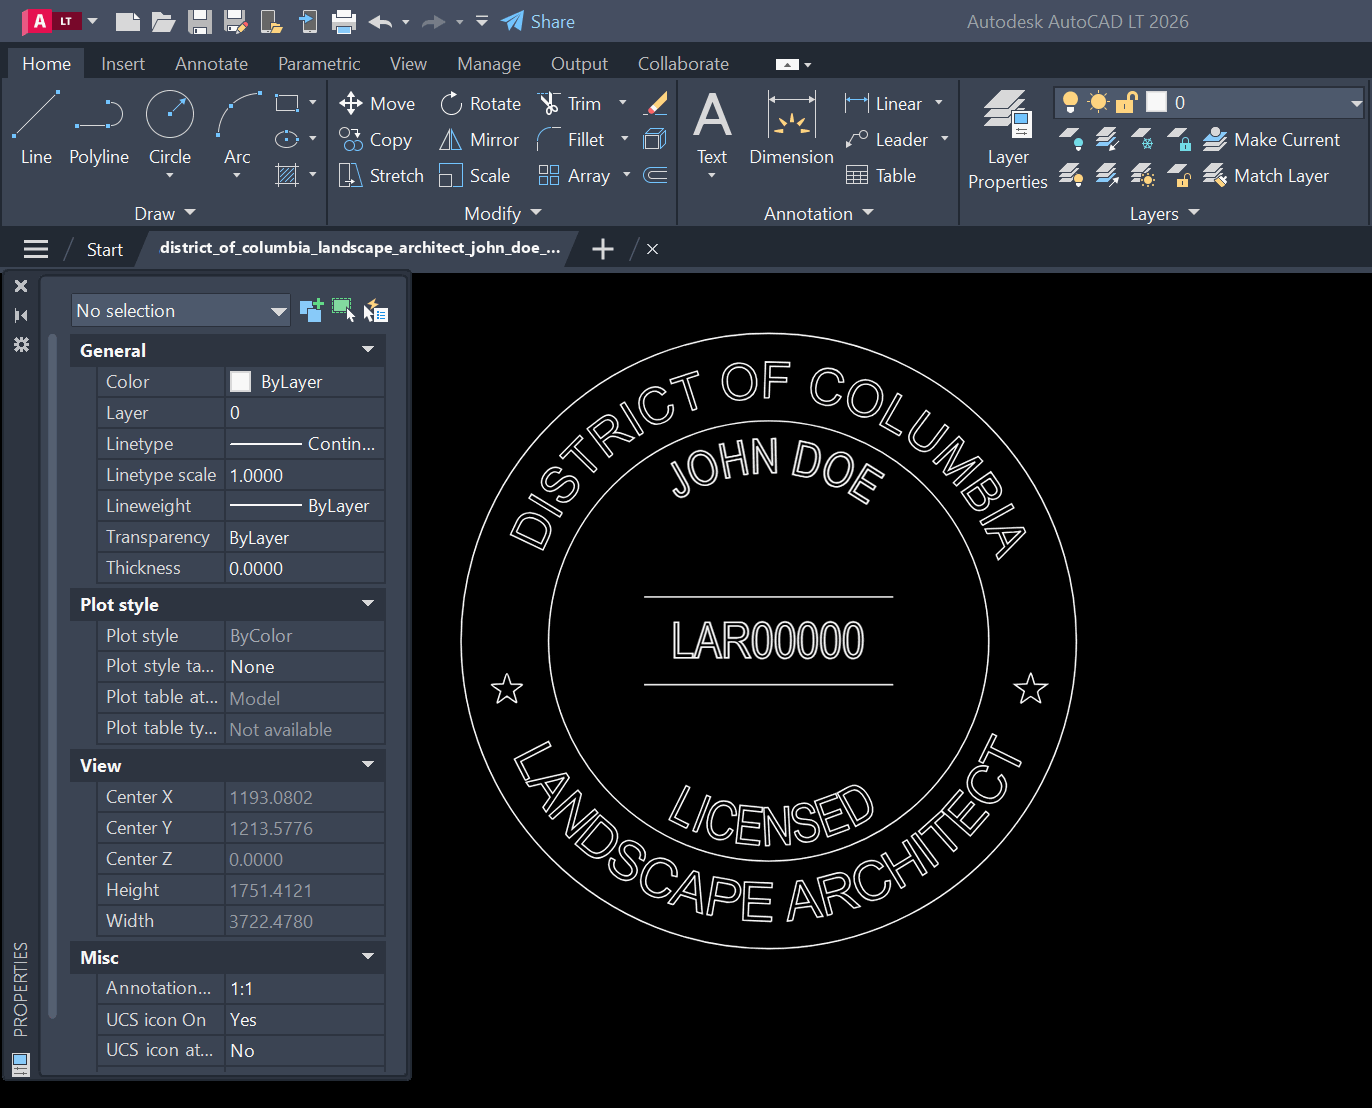Select the Polyline tool
Image resolution: width=1372 pixels, height=1108 pixels.
[99, 127]
